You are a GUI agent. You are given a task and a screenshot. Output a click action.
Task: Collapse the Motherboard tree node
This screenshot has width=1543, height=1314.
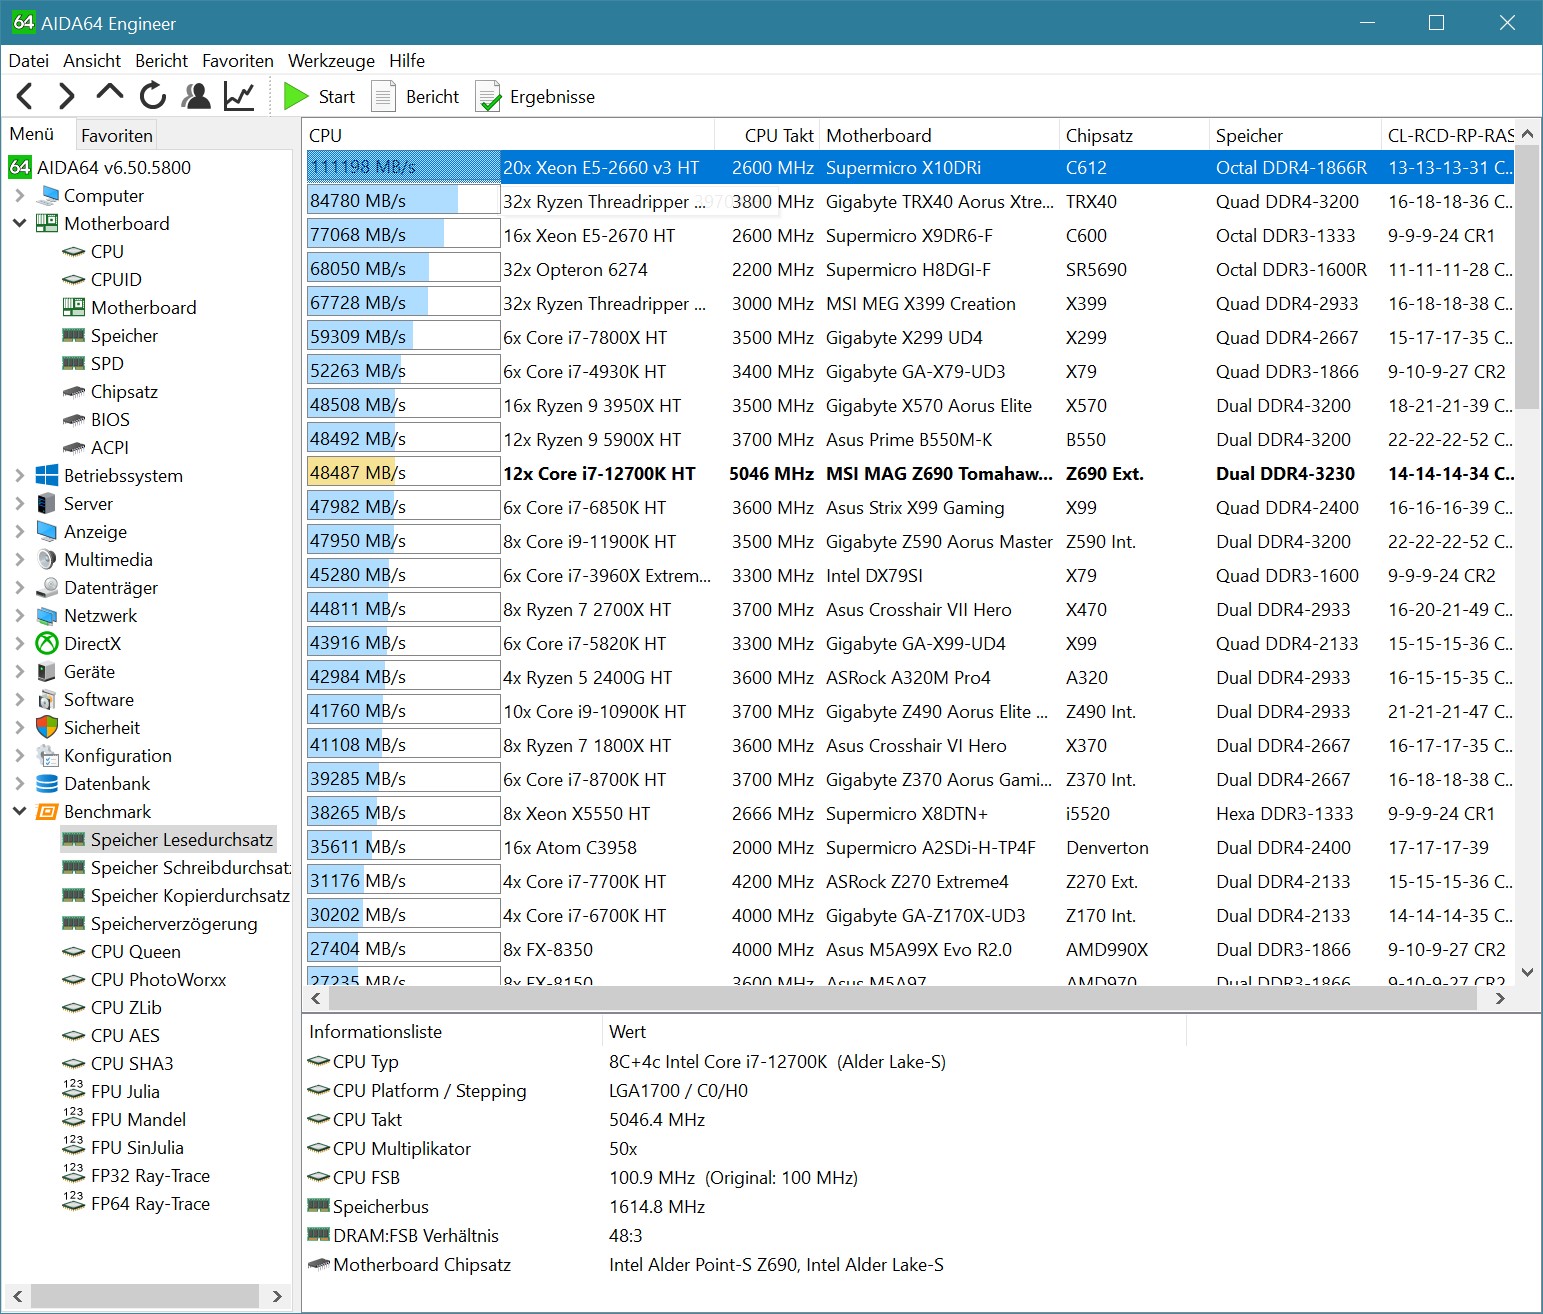coord(19,223)
